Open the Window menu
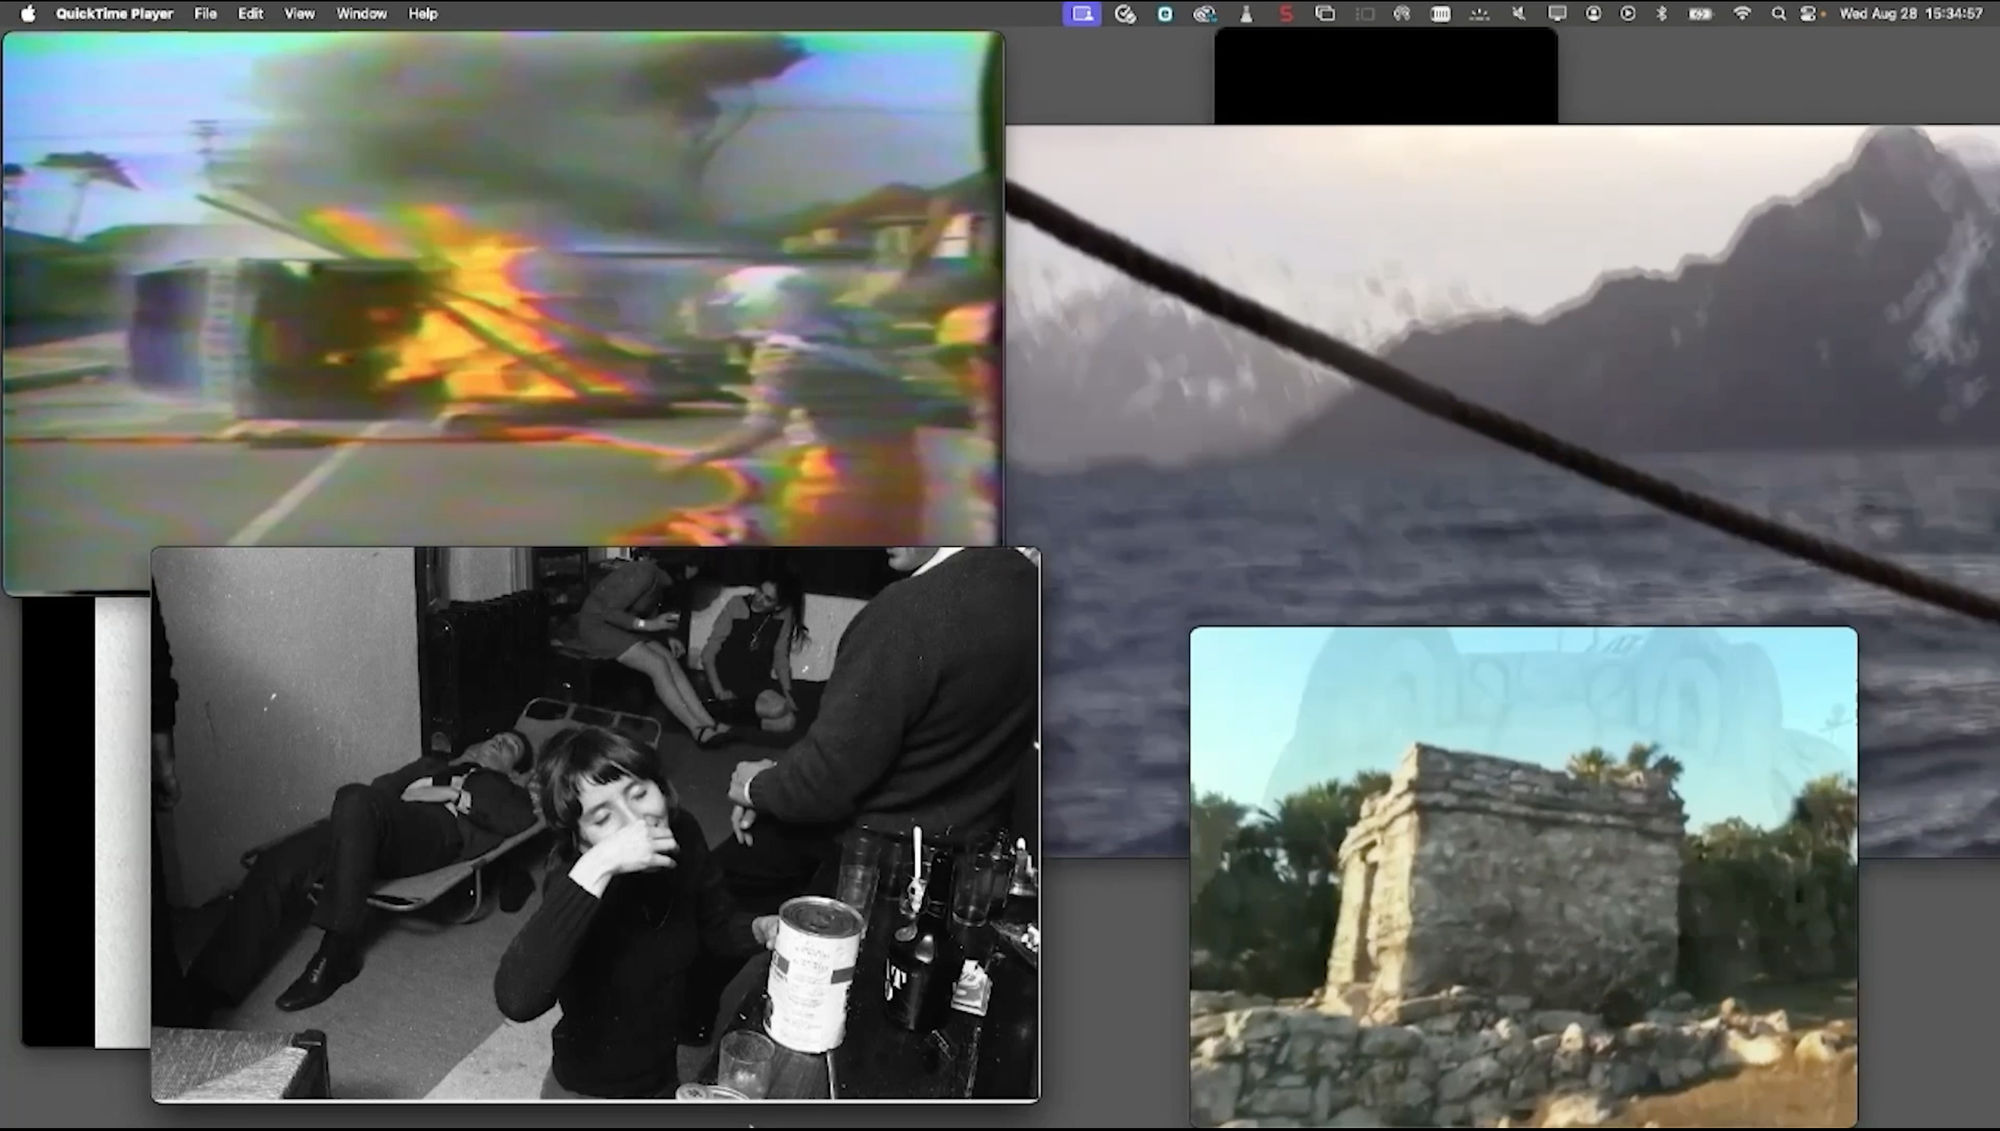The width and height of the screenshot is (2000, 1131). (x=361, y=13)
